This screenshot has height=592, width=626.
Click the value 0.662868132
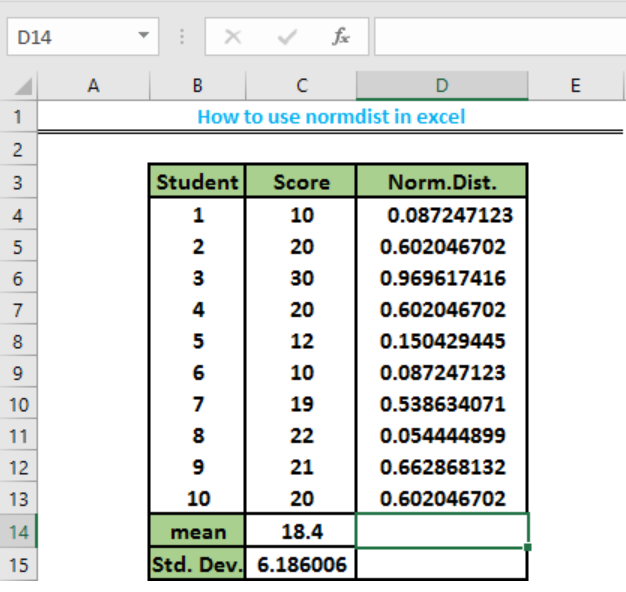tap(443, 467)
